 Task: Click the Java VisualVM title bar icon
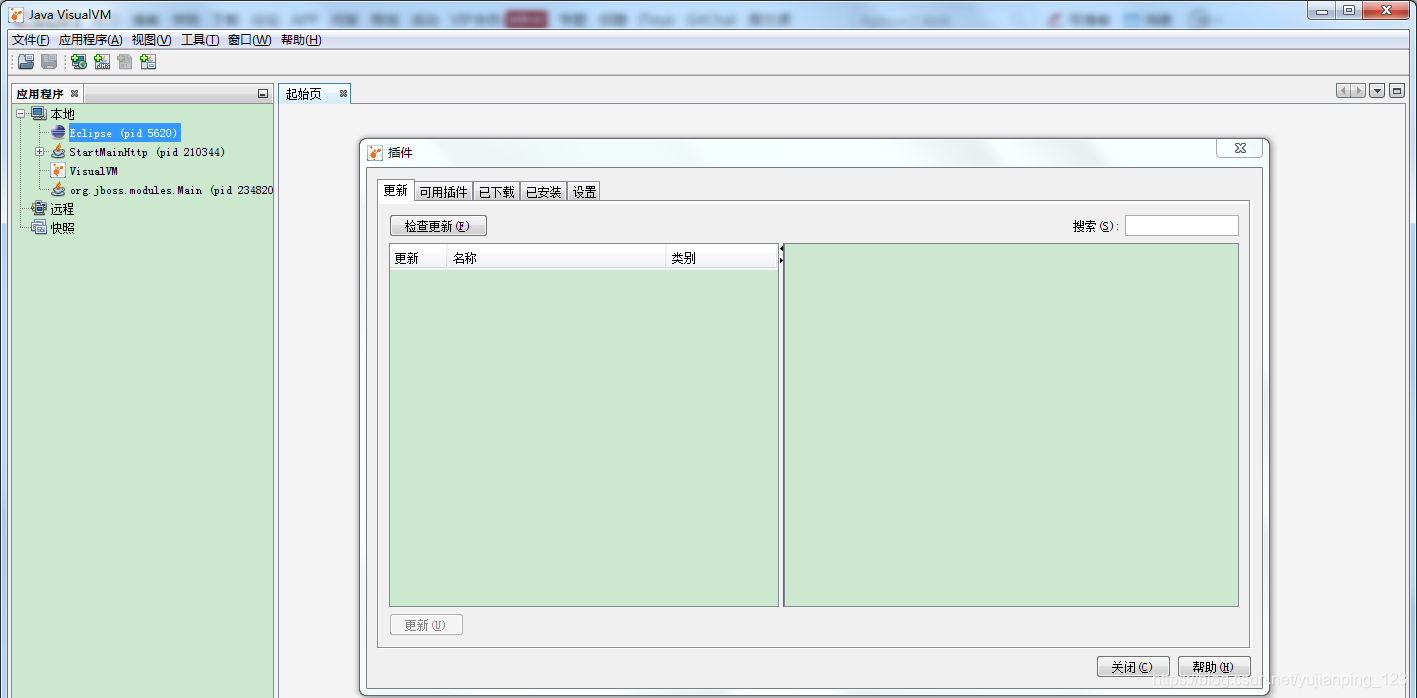coord(16,14)
